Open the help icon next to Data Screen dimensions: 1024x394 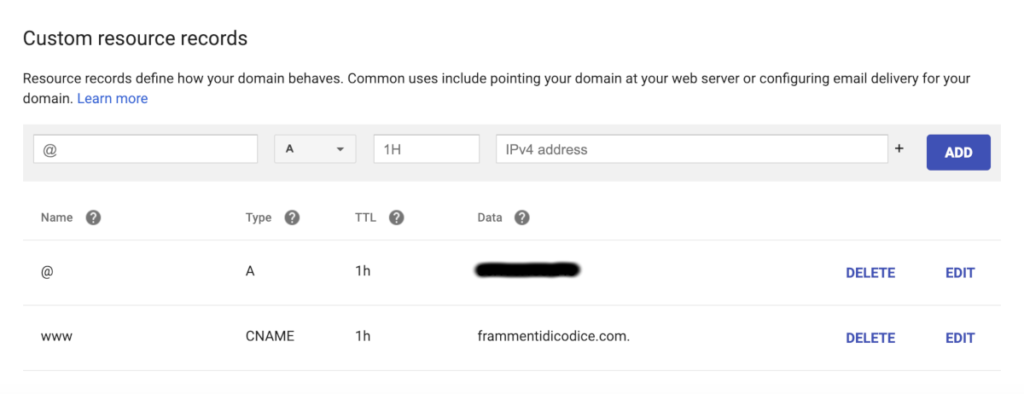[521, 218]
